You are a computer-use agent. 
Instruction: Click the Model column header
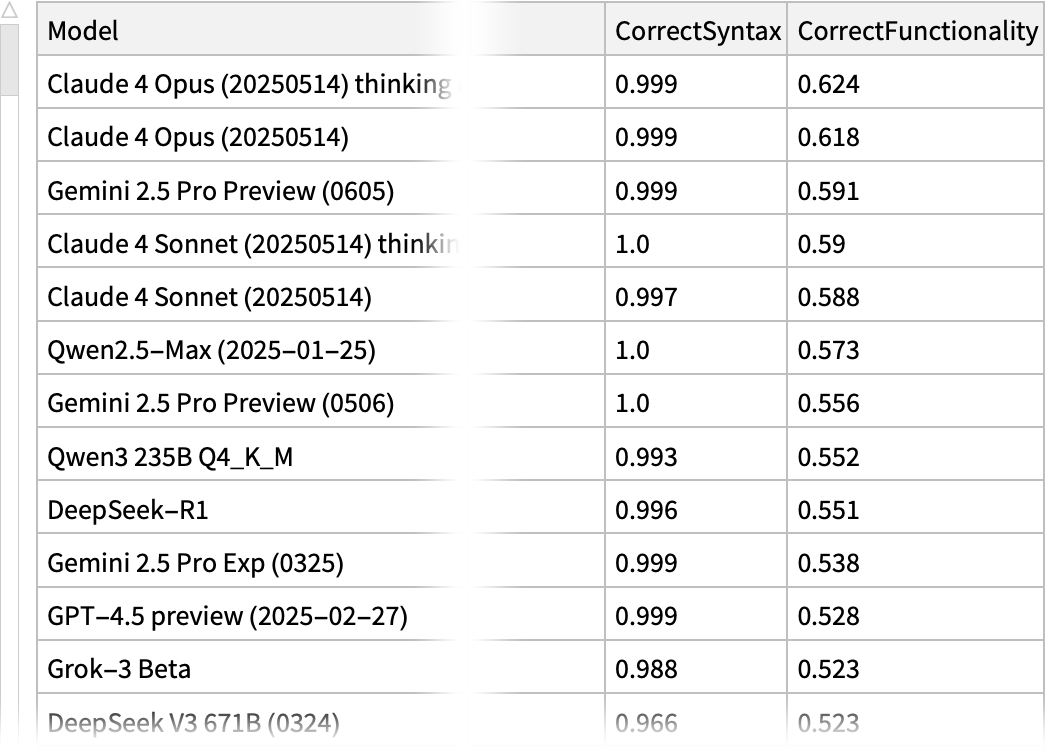(84, 31)
